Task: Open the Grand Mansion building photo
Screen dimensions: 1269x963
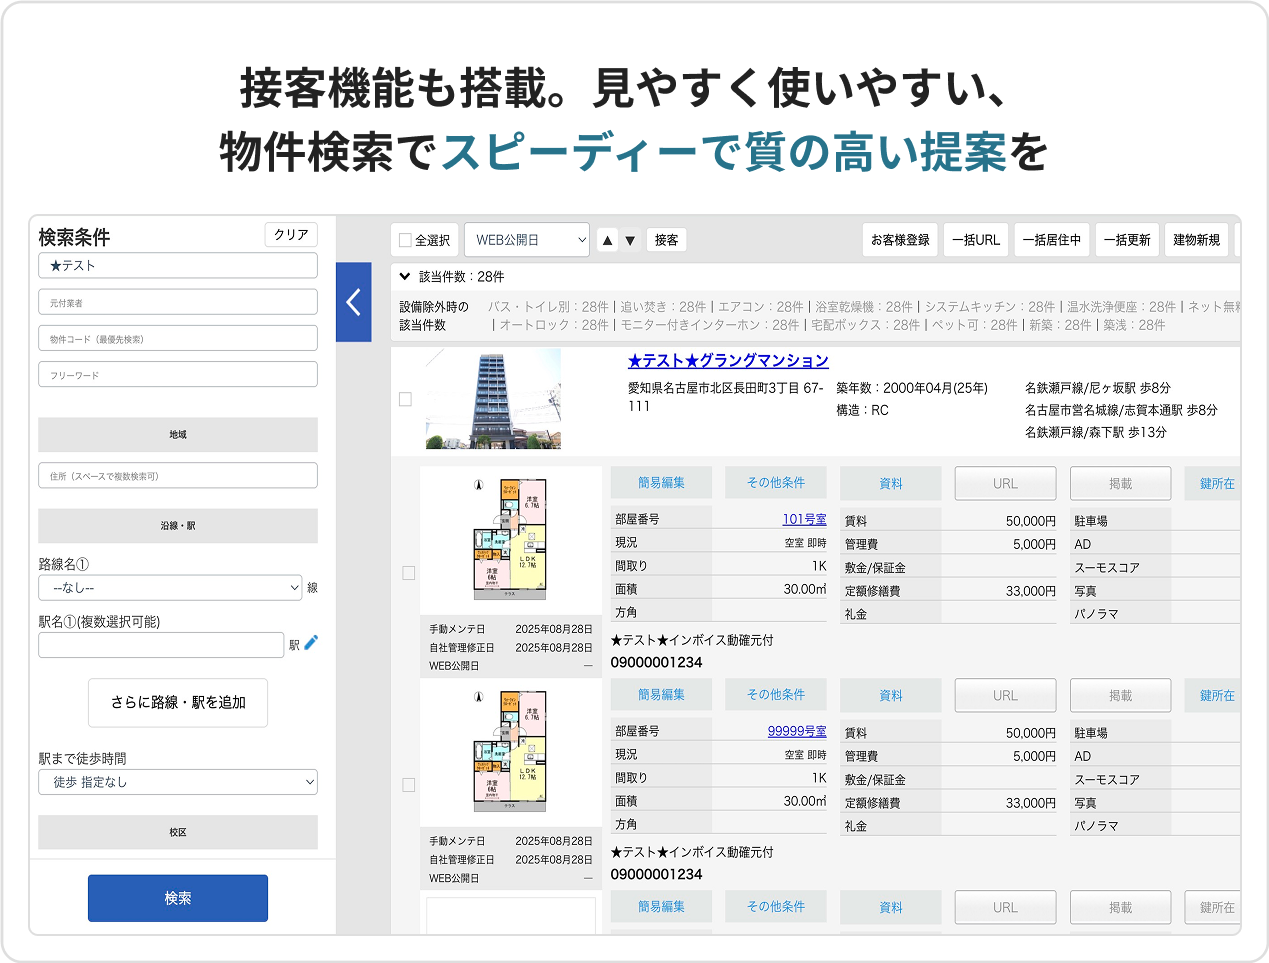Action: [x=493, y=399]
